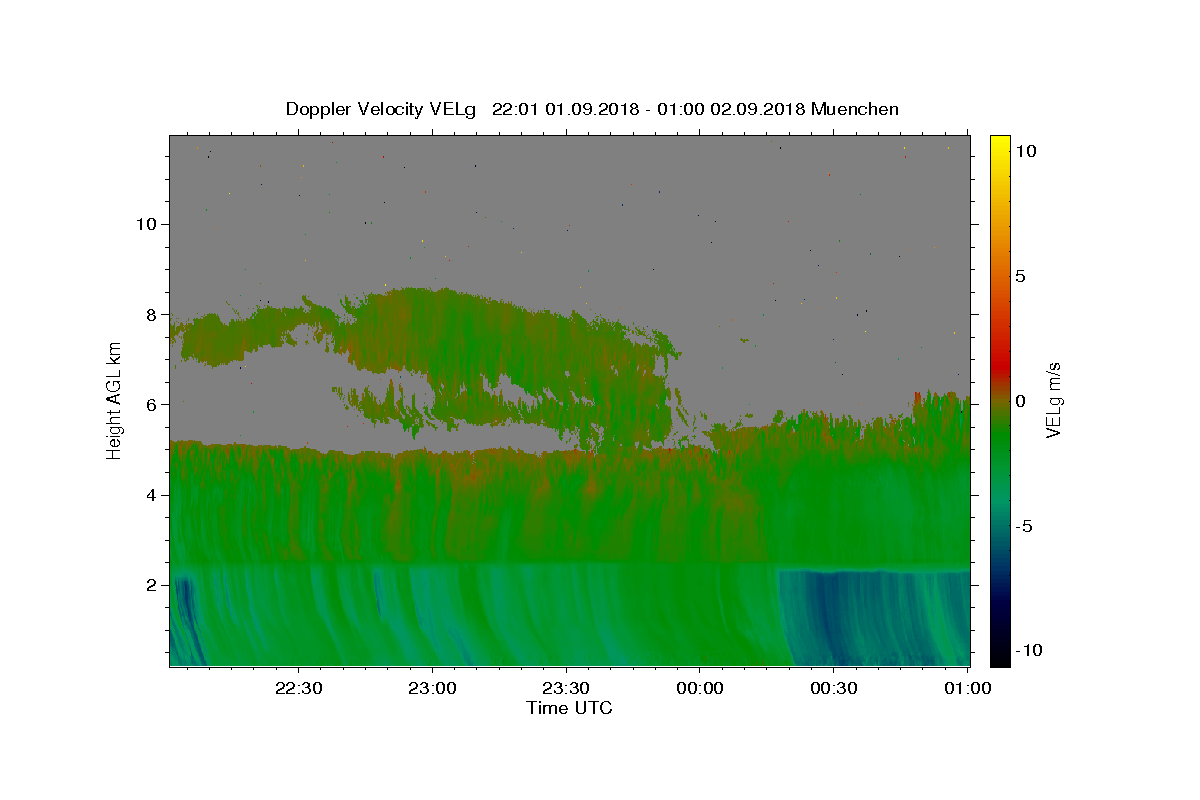Click the colorbar tick label "0"
This screenshot has width=1200, height=800.
point(1020,401)
